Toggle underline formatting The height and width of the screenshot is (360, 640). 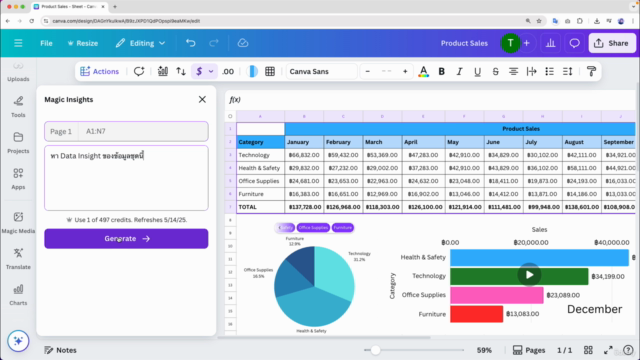(x=477, y=71)
